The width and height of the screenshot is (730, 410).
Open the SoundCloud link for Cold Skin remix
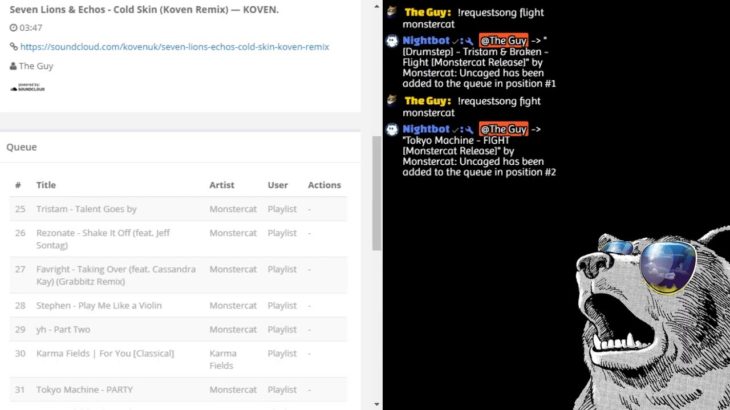tap(175, 47)
